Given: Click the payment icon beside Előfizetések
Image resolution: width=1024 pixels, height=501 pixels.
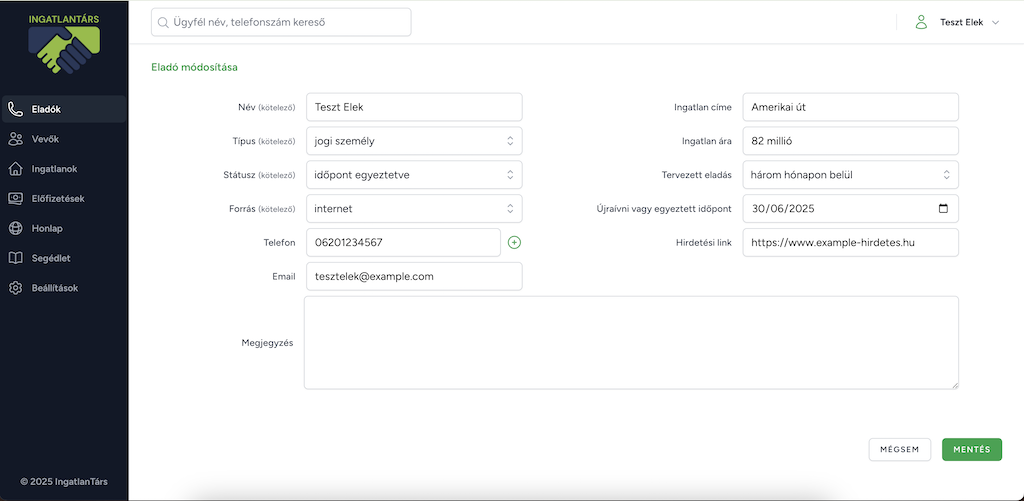Looking at the screenshot, I should 16,199.
